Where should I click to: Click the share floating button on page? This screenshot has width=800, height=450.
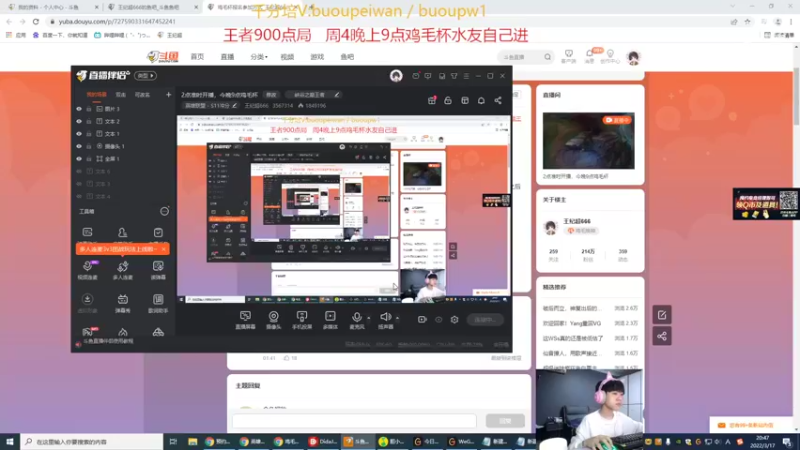[x=662, y=336]
